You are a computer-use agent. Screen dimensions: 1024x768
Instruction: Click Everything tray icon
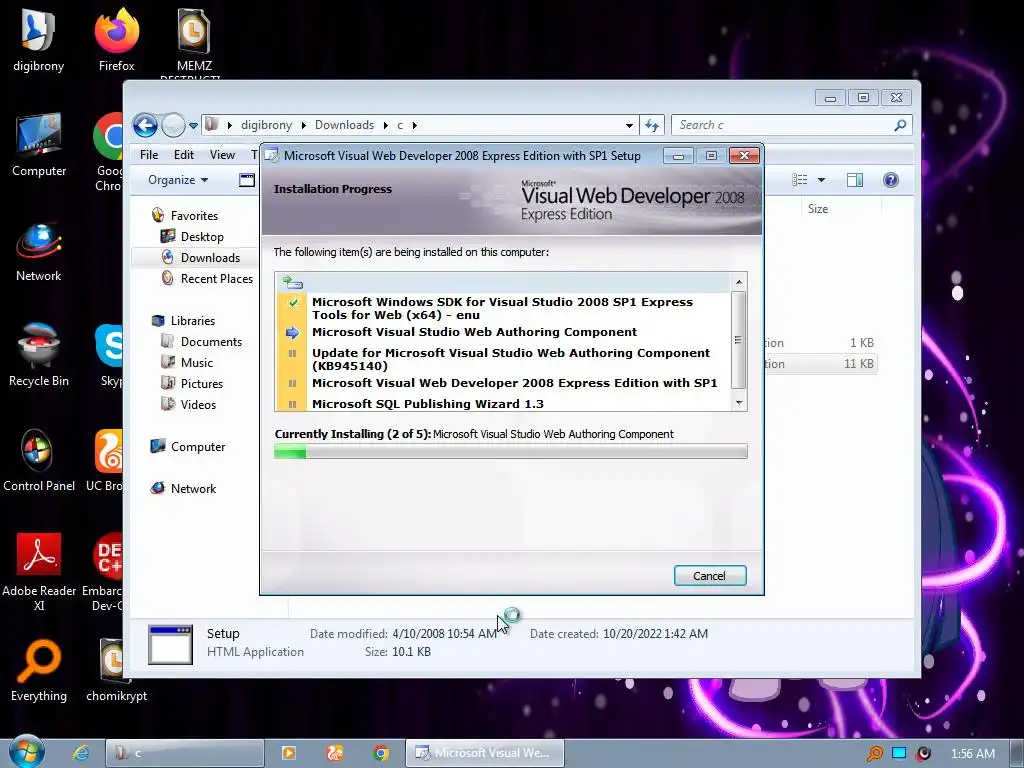click(x=875, y=754)
